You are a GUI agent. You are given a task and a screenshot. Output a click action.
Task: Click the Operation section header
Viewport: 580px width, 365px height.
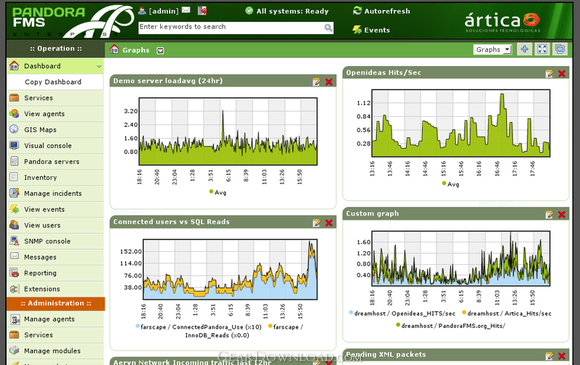pyautogui.click(x=55, y=49)
